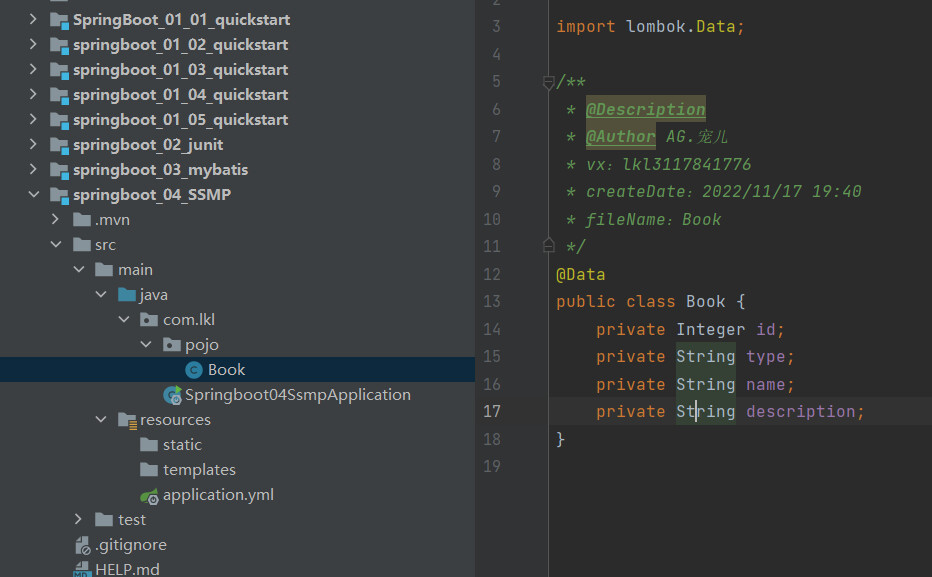Click the name field on line 16
Image resolution: width=932 pixels, height=577 pixels.
click(x=766, y=384)
